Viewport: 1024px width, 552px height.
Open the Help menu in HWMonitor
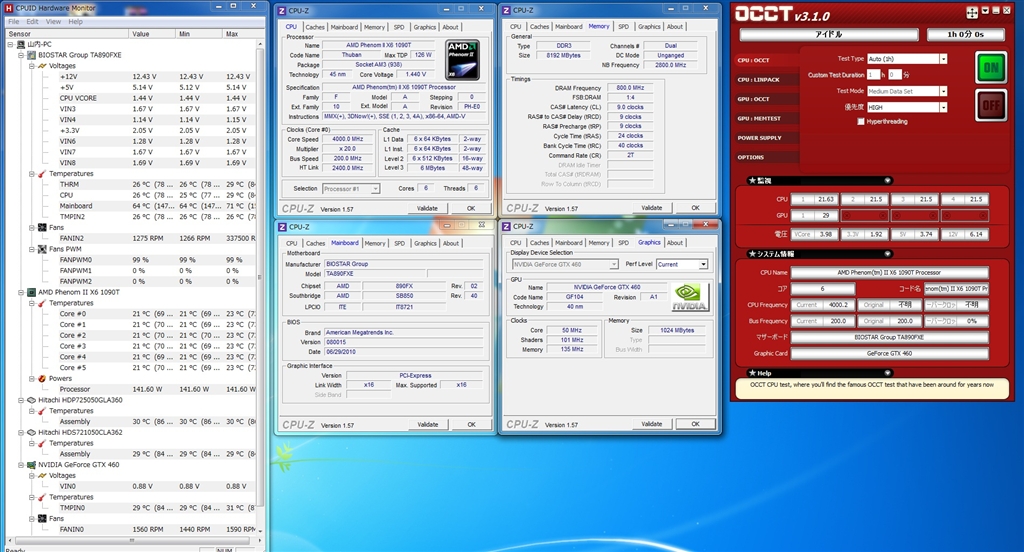[76, 22]
